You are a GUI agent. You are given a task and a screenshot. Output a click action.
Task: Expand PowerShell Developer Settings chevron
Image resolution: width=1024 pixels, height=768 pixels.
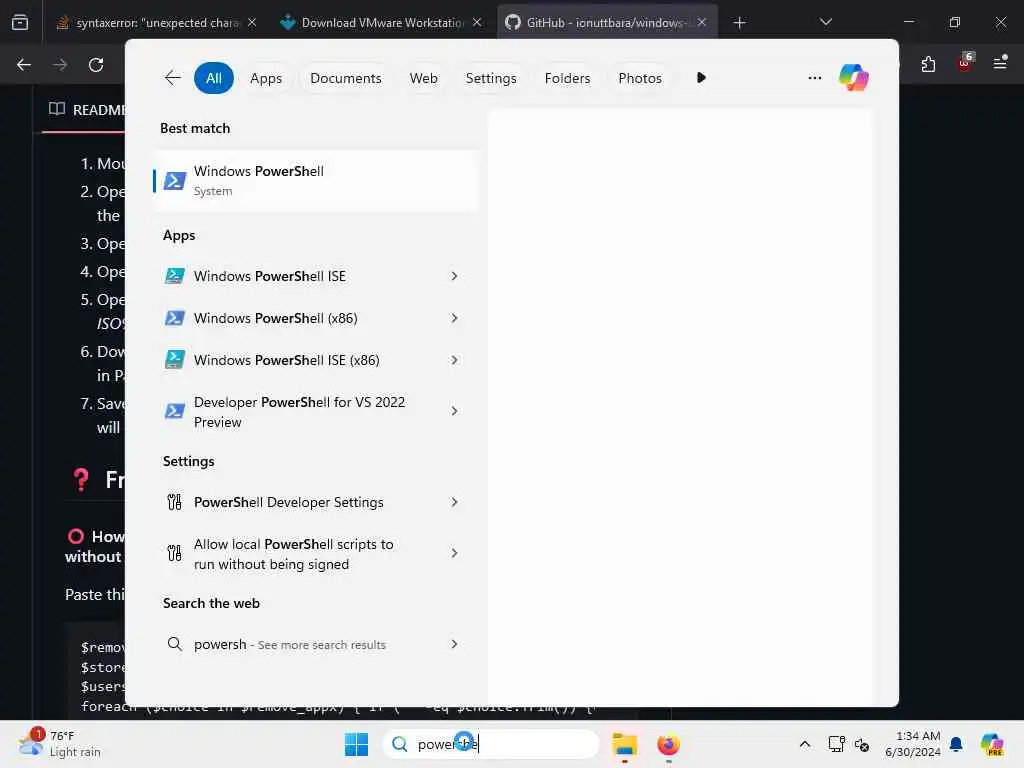(454, 502)
